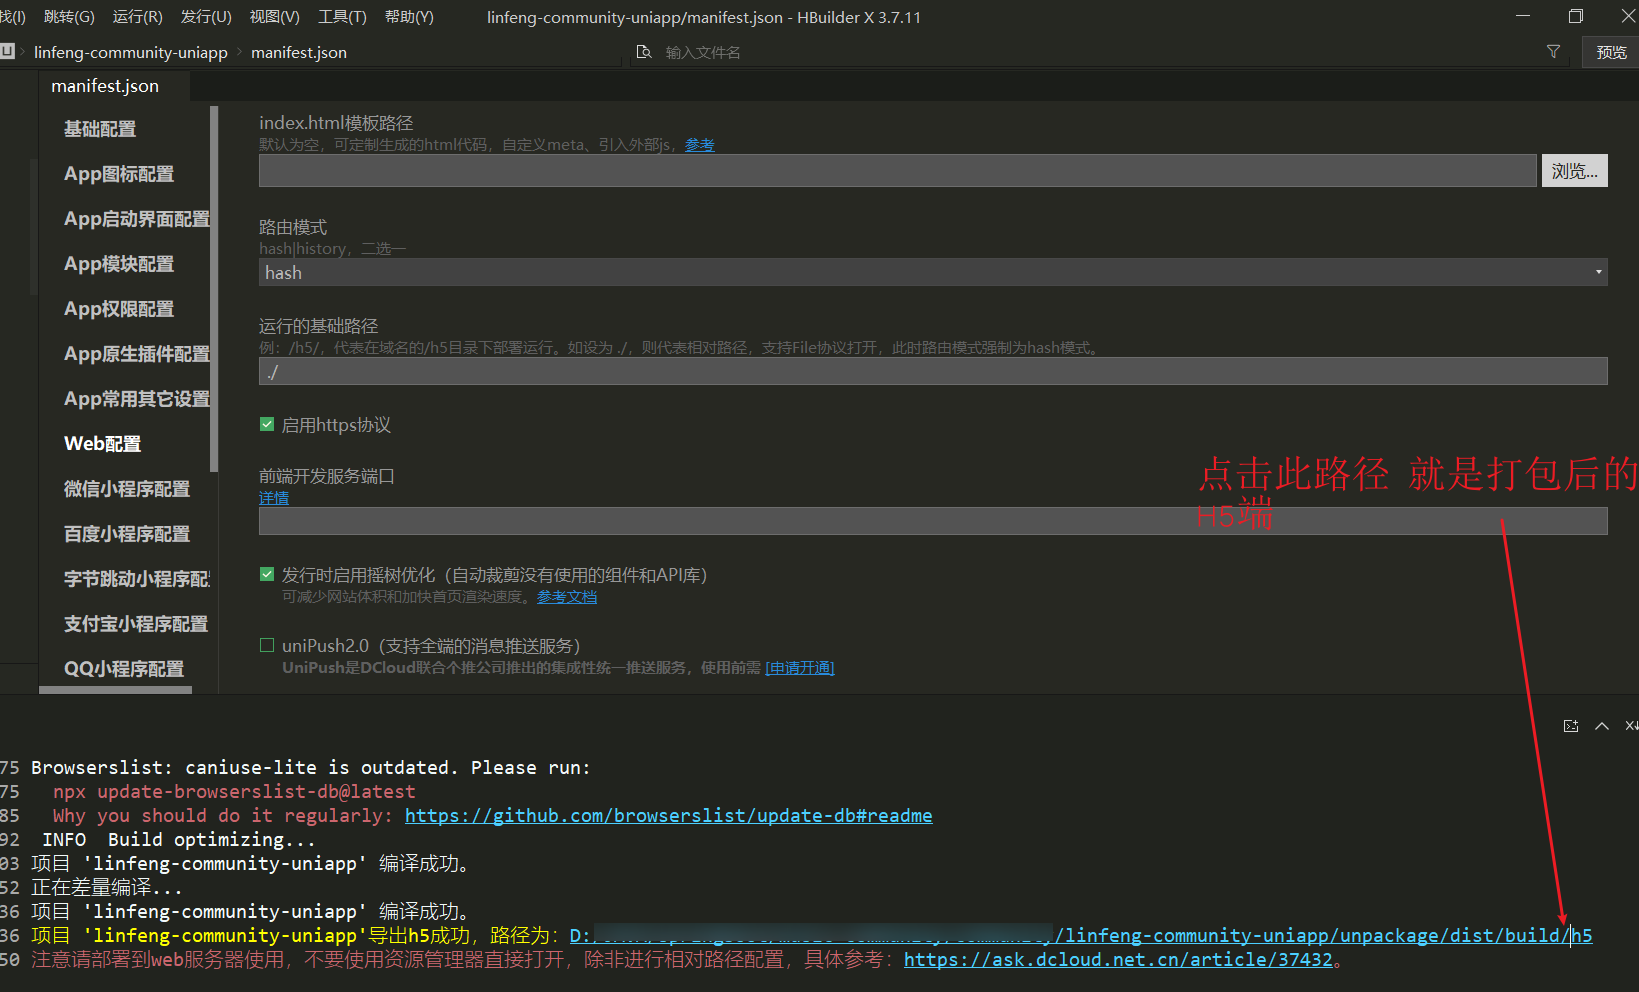
Task: Click the horizontal scrollbar under the config sidebar
Action: click(x=115, y=690)
